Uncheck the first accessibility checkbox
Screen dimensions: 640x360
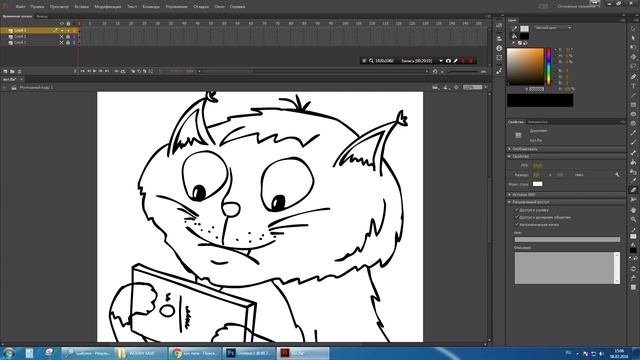516,210
